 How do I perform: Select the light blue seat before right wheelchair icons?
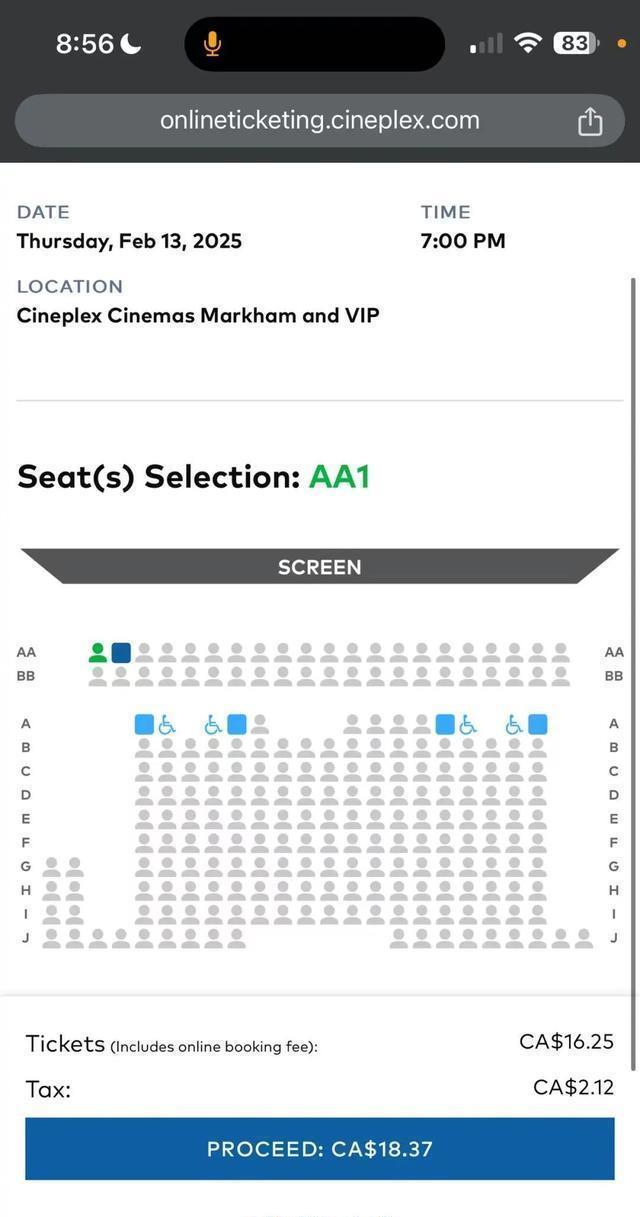445,724
